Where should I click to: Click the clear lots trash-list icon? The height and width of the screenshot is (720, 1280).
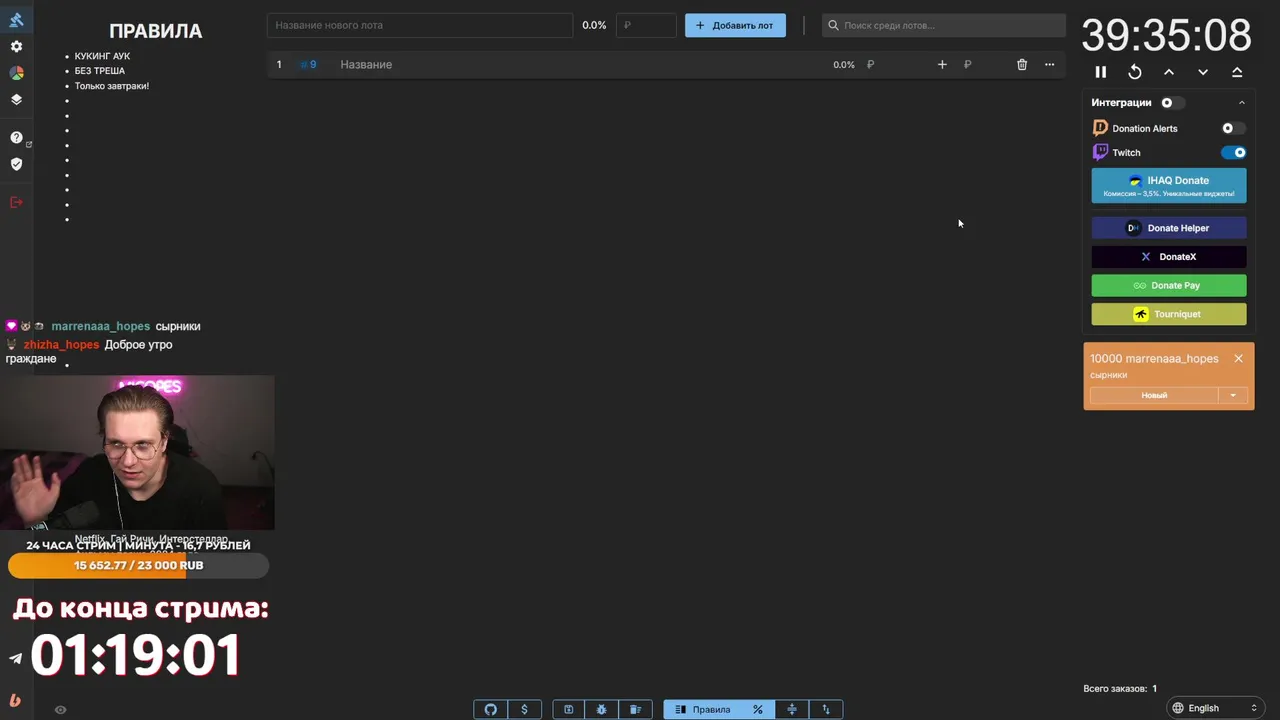coord(635,709)
